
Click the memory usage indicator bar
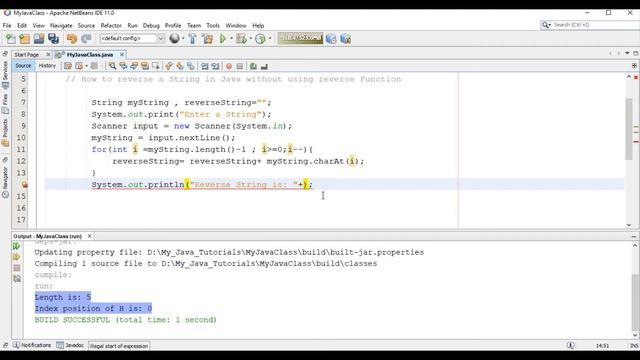[300, 38]
